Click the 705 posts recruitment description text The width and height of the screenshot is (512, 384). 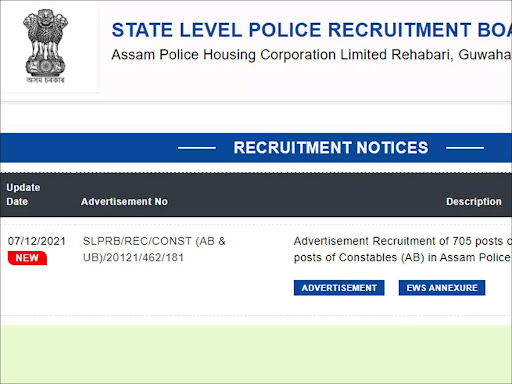403,241
